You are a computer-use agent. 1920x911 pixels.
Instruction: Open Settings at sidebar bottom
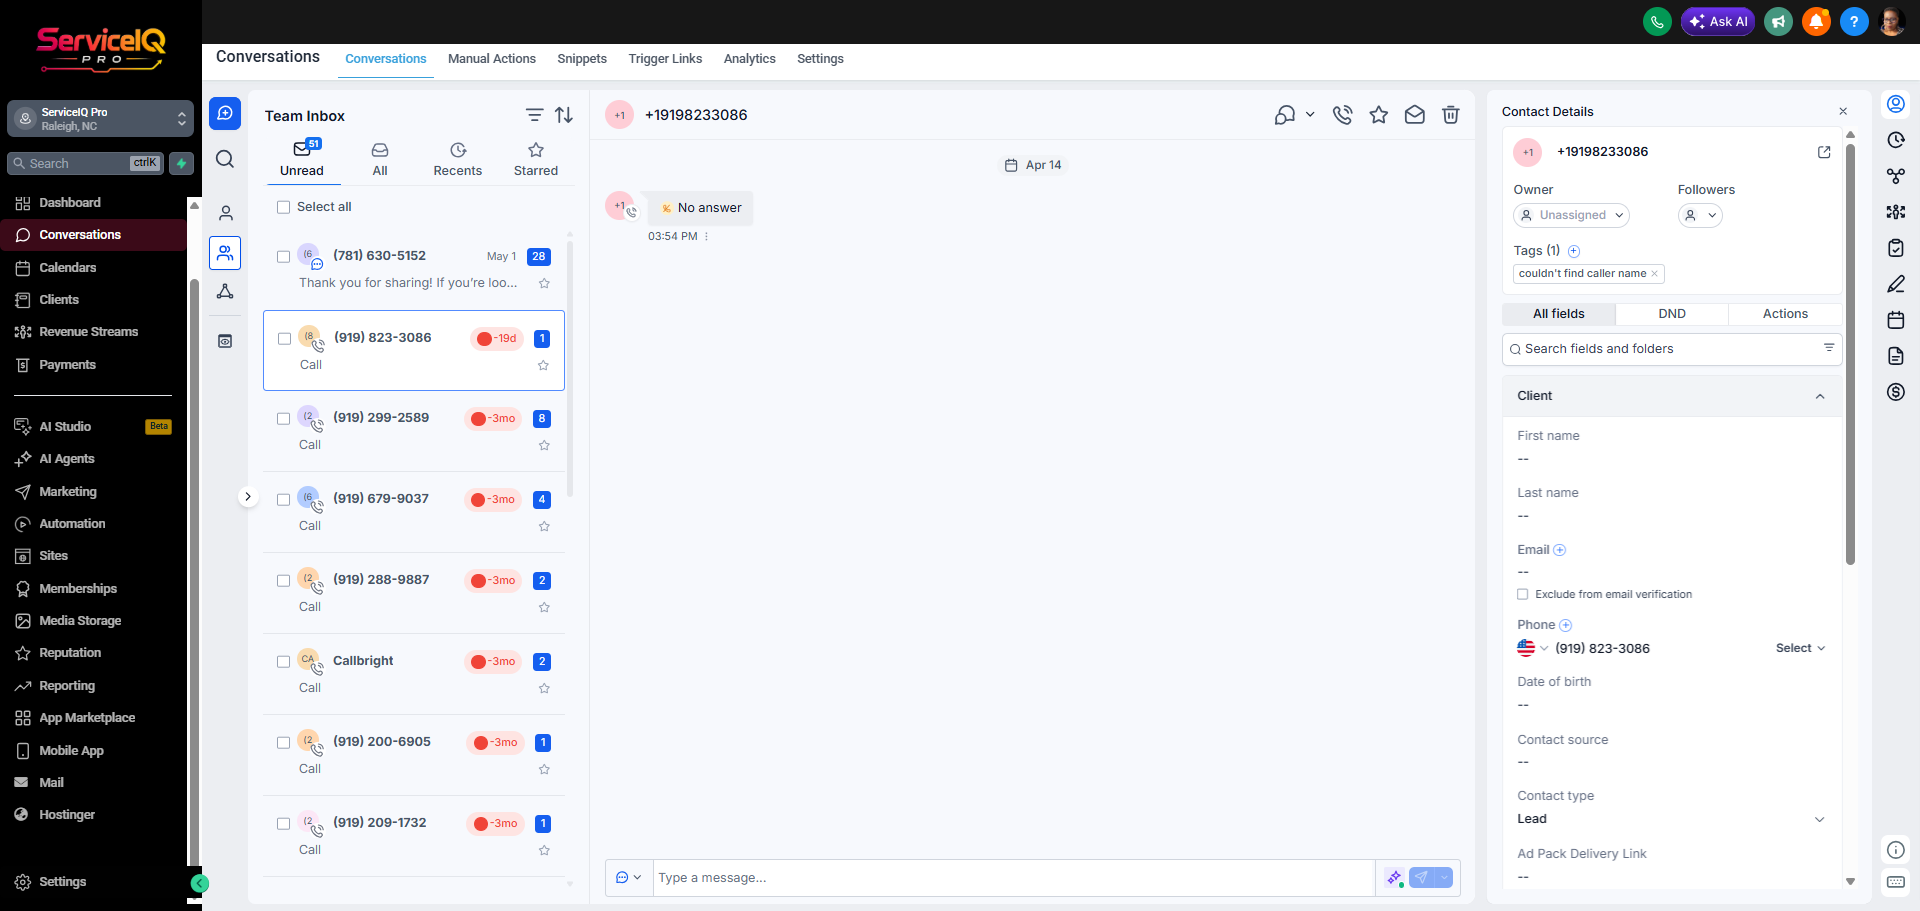(62, 882)
